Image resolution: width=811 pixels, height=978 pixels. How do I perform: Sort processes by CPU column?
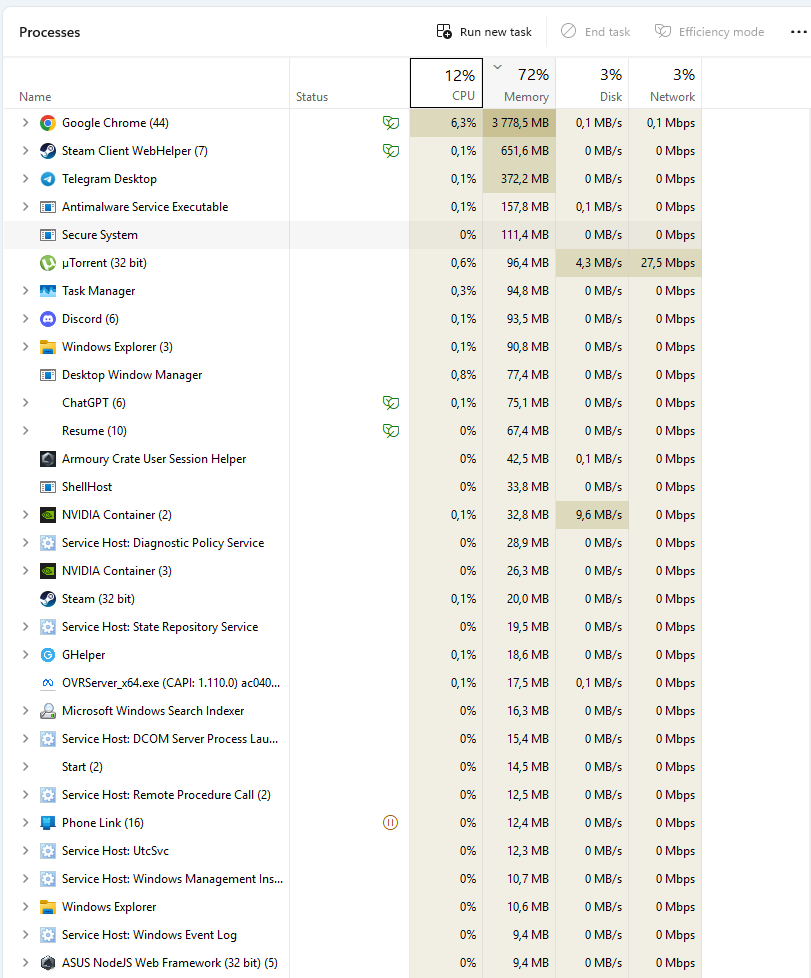tap(446, 84)
